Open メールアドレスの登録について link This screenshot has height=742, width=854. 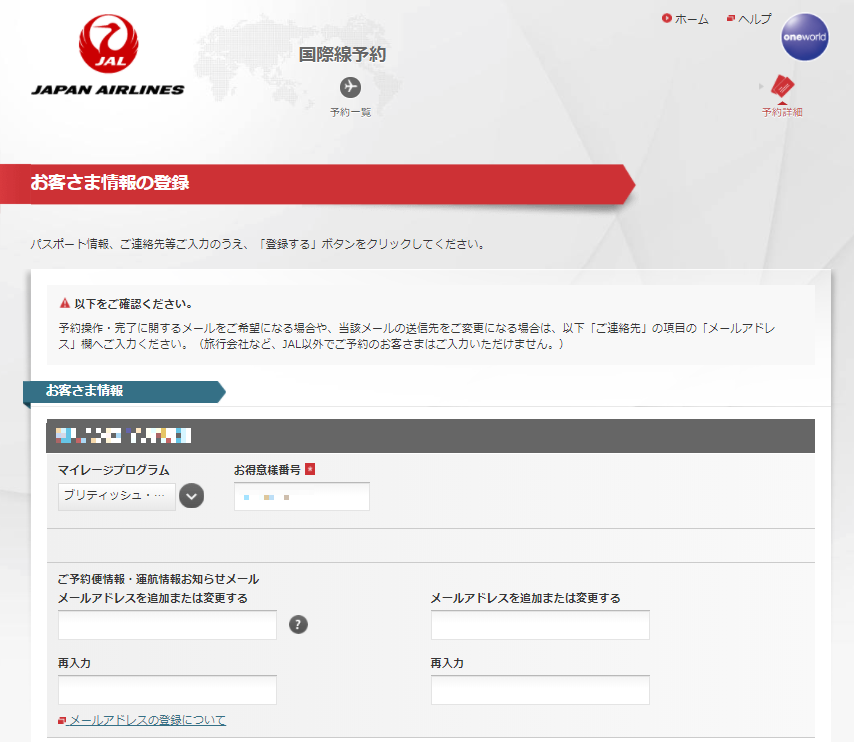pos(147,720)
